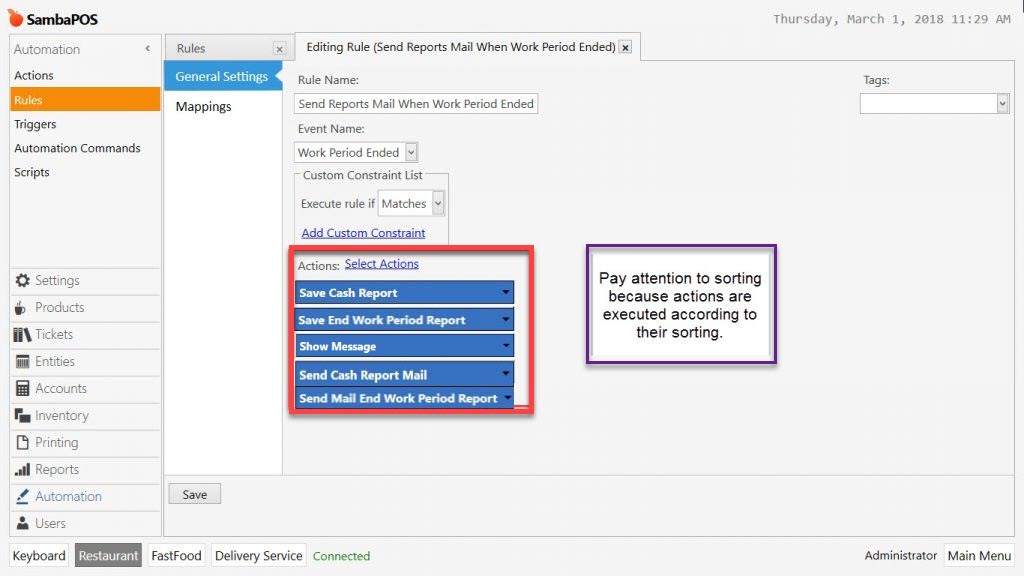
Task: Expand the Event Name dropdown
Action: (409, 152)
